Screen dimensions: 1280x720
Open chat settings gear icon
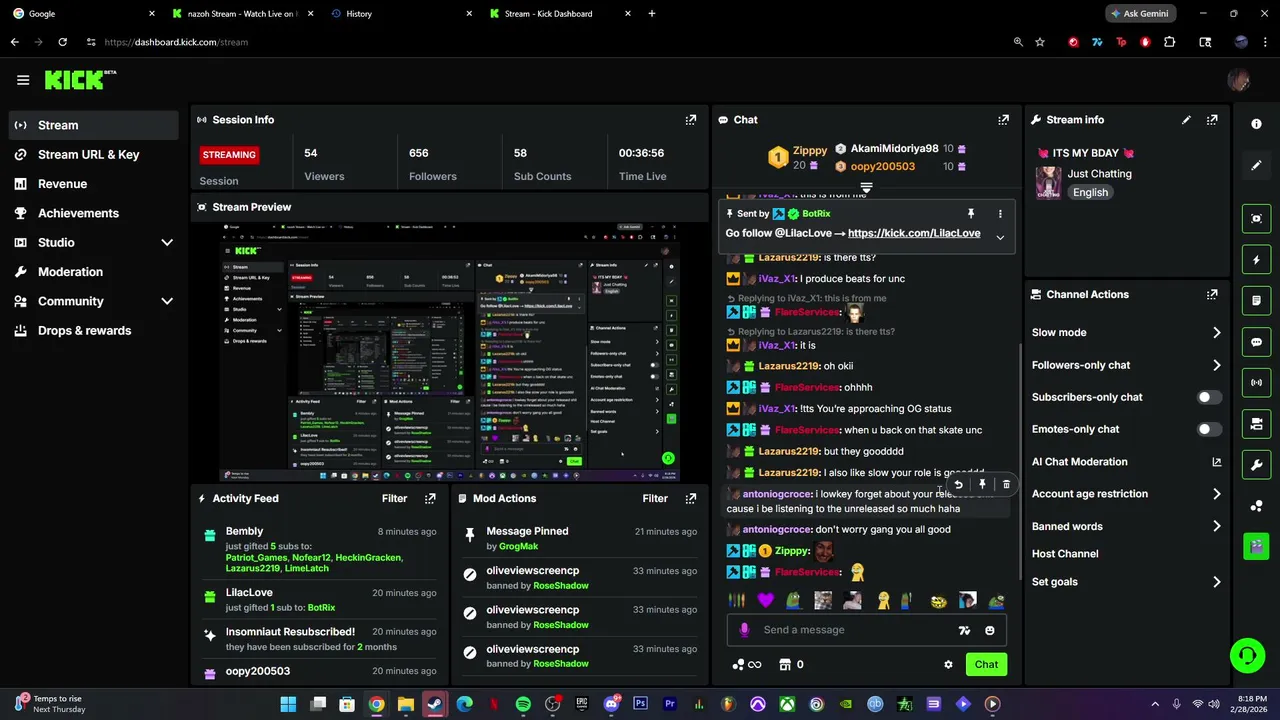pos(948,664)
